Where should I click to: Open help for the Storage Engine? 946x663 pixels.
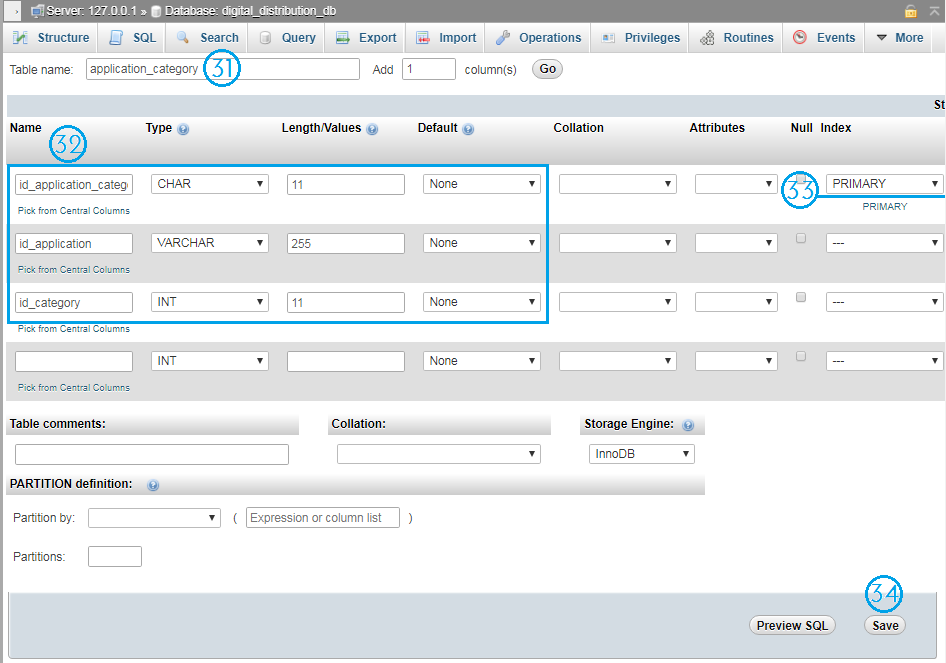coord(688,424)
